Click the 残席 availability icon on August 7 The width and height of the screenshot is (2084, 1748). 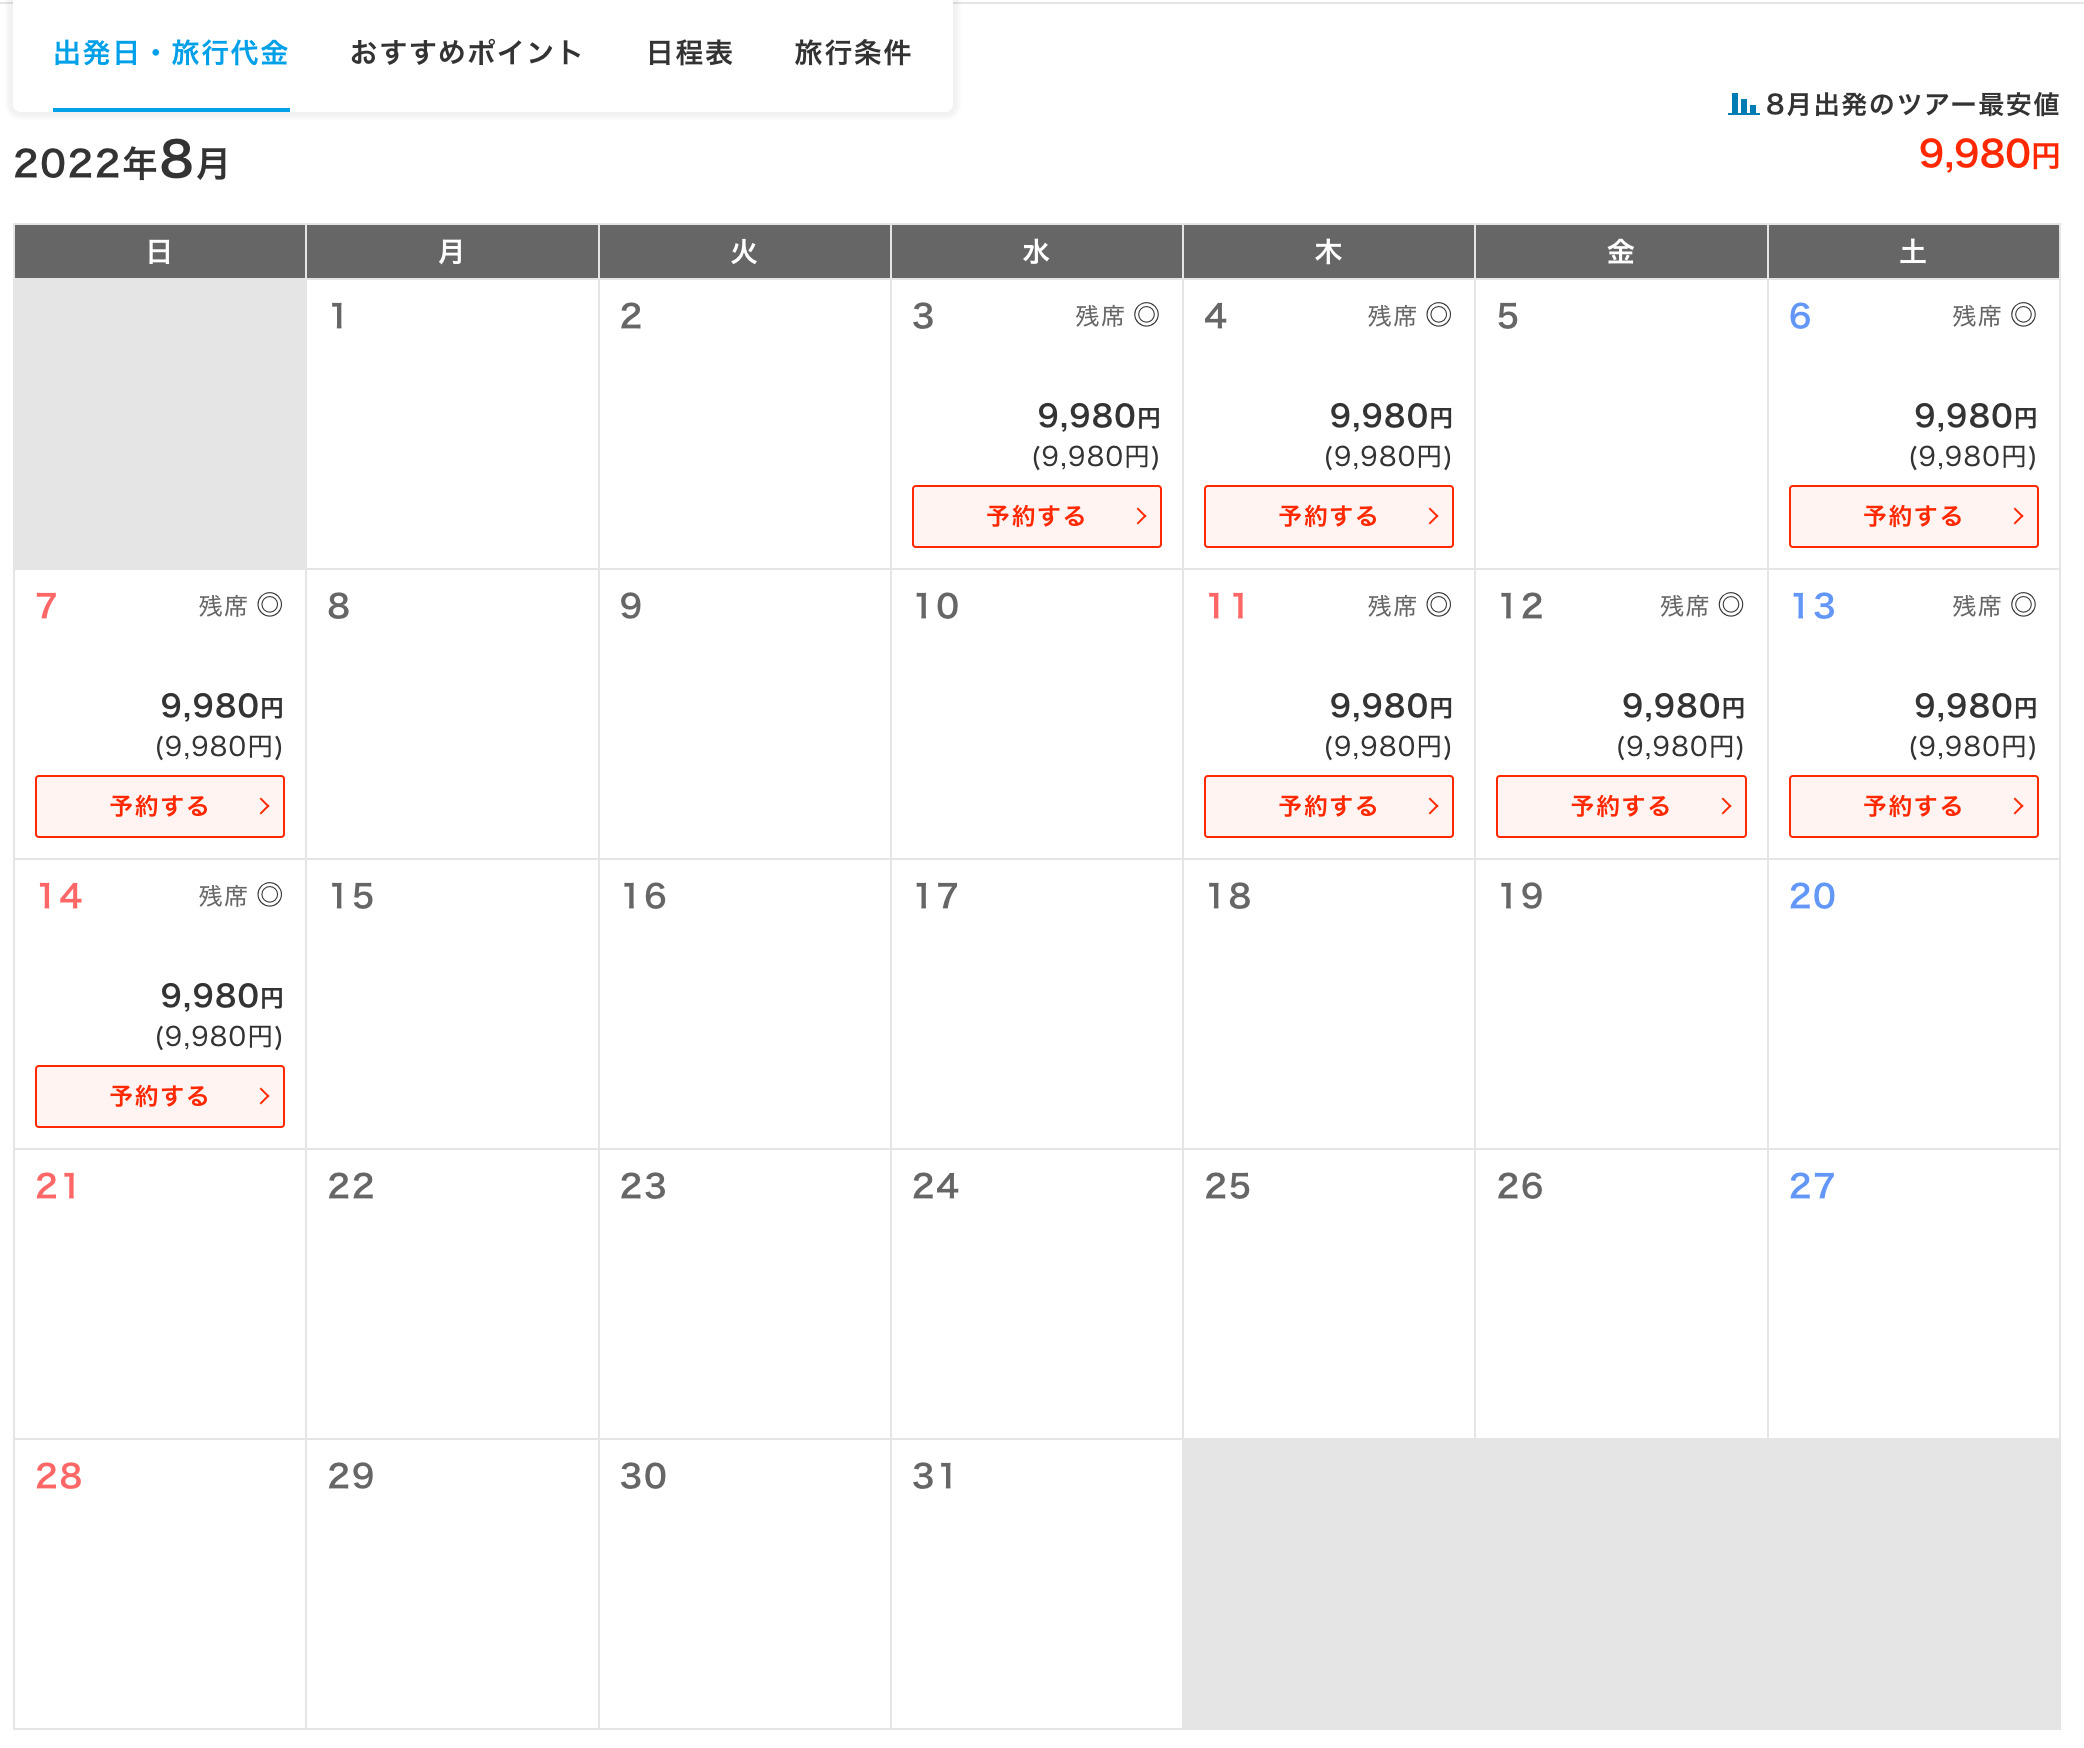(269, 605)
